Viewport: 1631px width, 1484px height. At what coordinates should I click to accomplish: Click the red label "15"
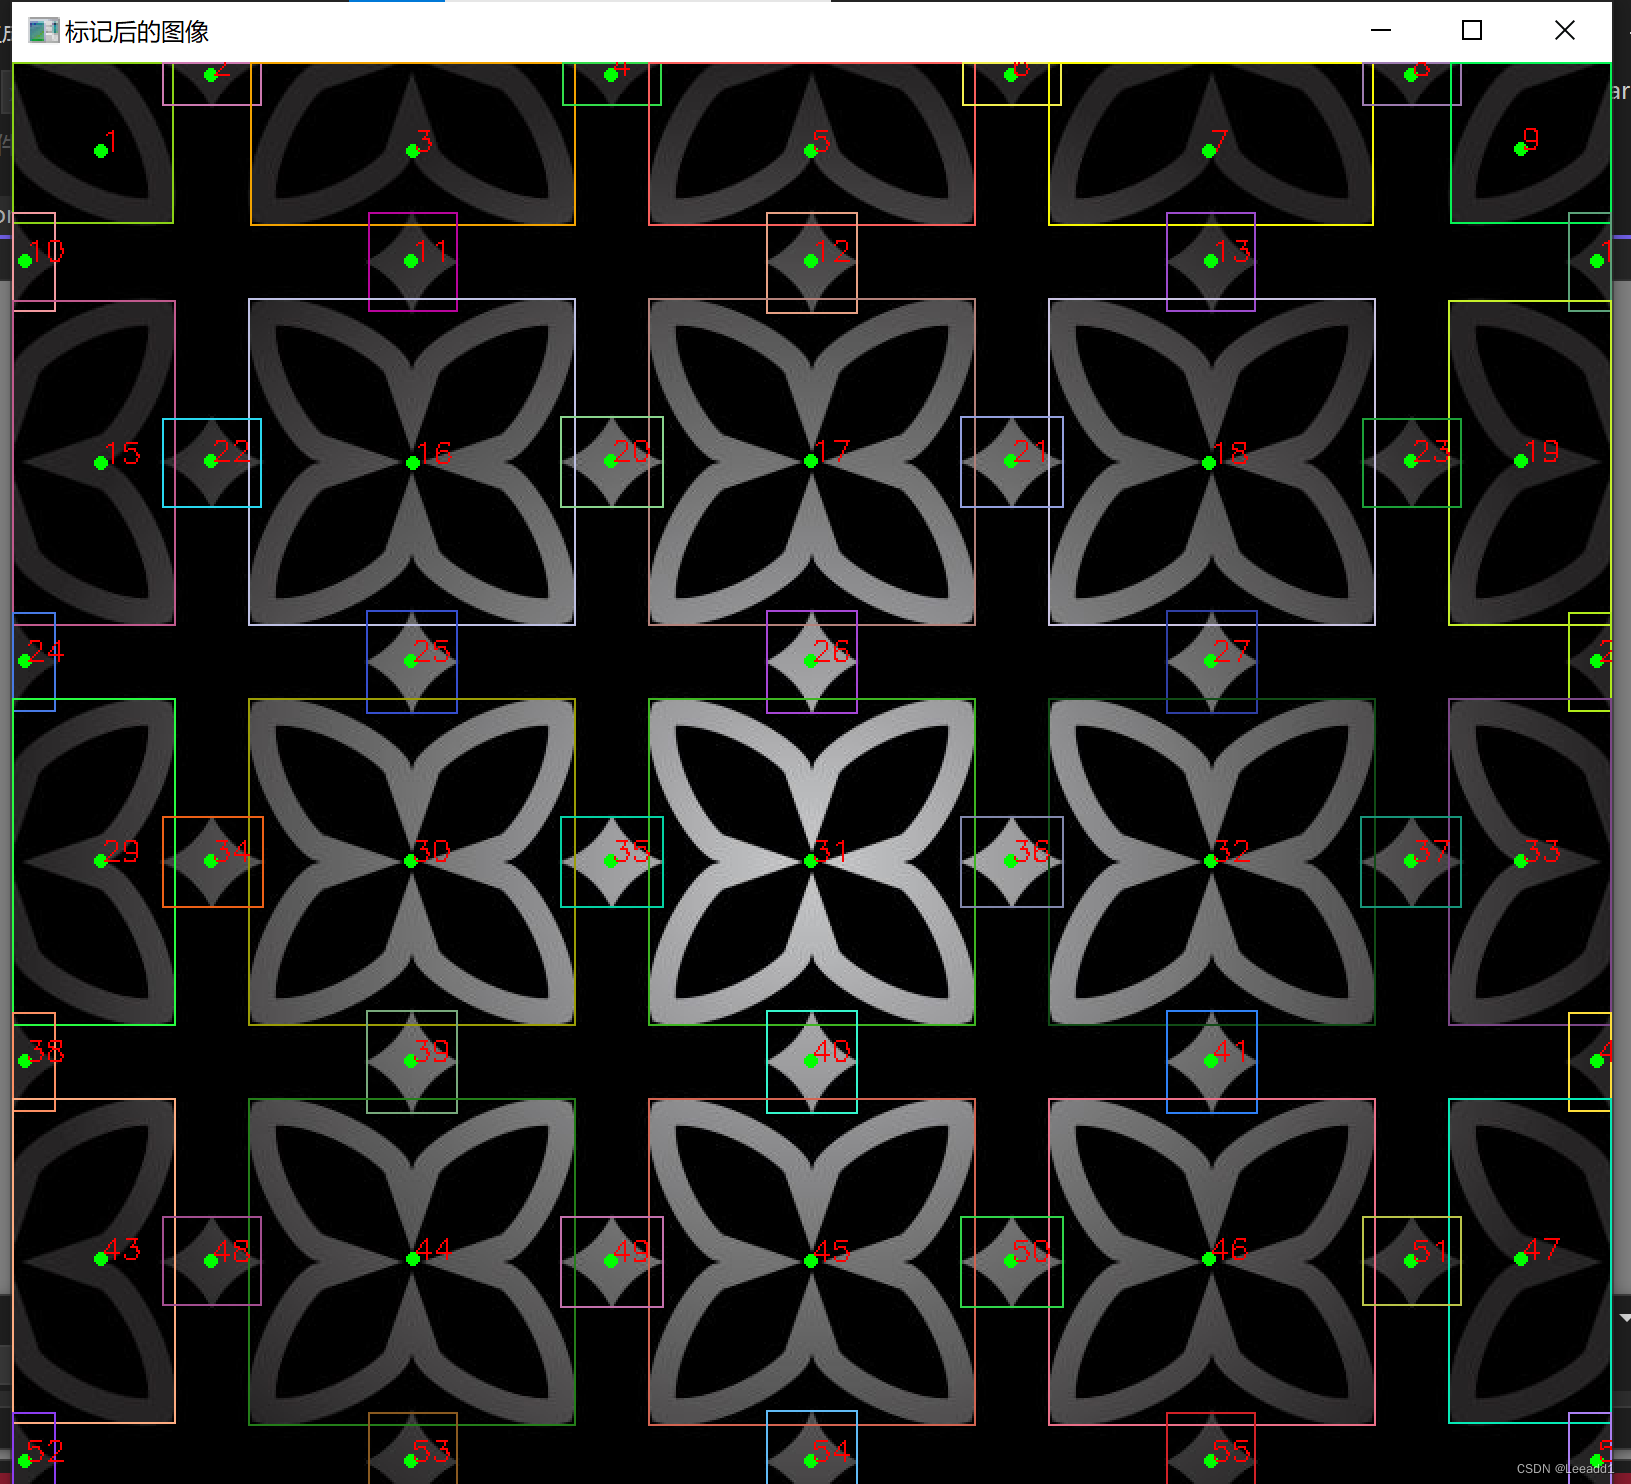pyautogui.click(x=122, y=453)
